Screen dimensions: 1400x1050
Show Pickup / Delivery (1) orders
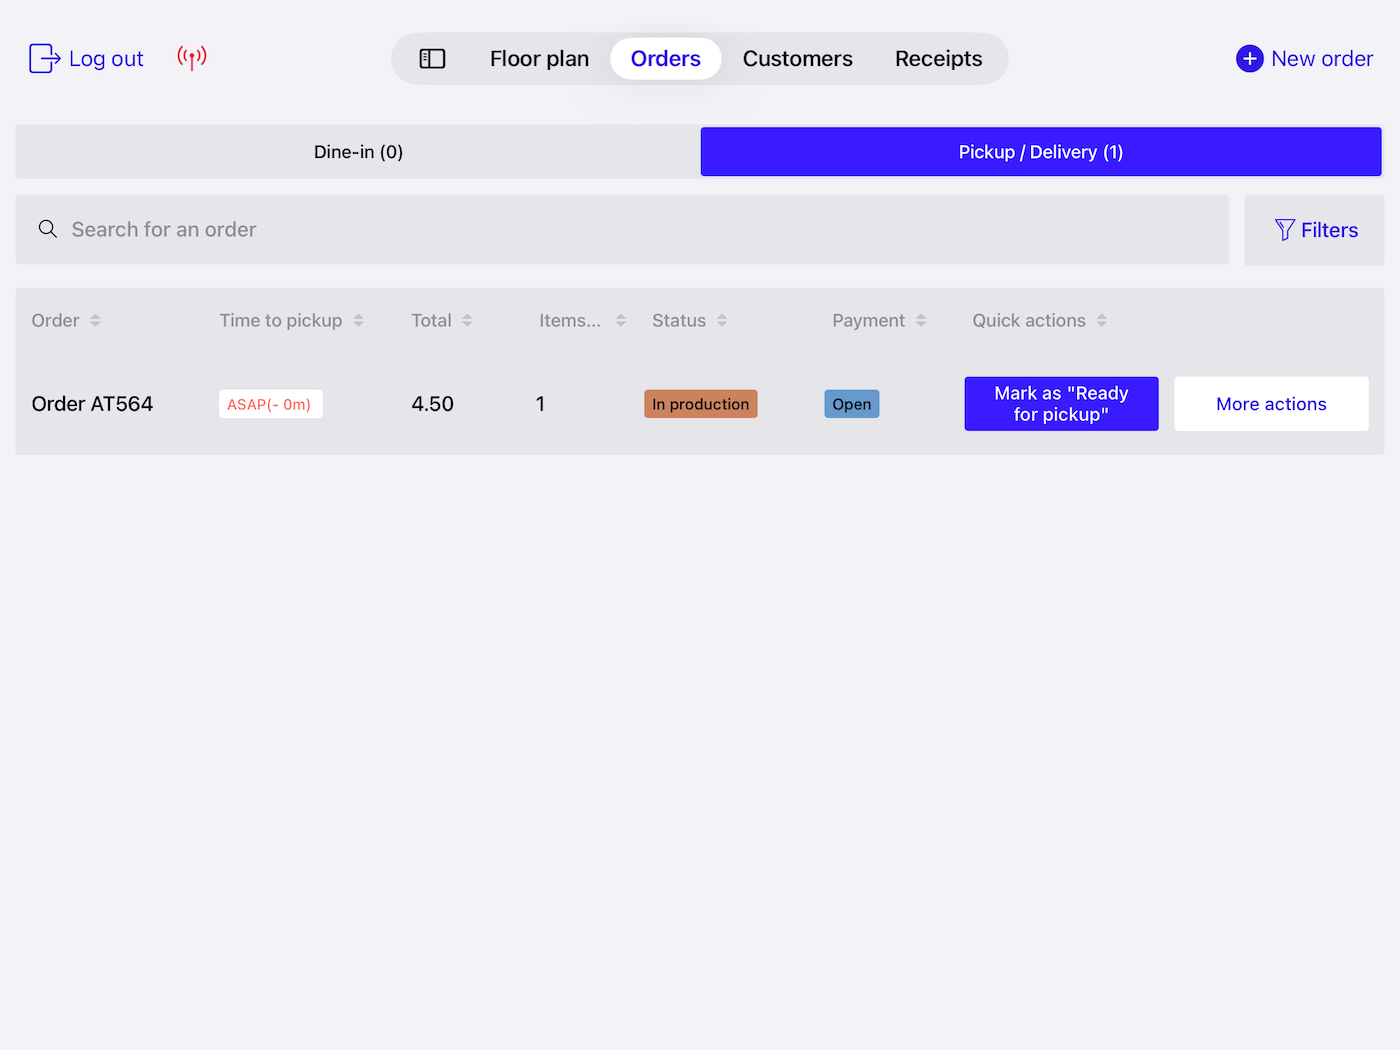click(1041, 152)
